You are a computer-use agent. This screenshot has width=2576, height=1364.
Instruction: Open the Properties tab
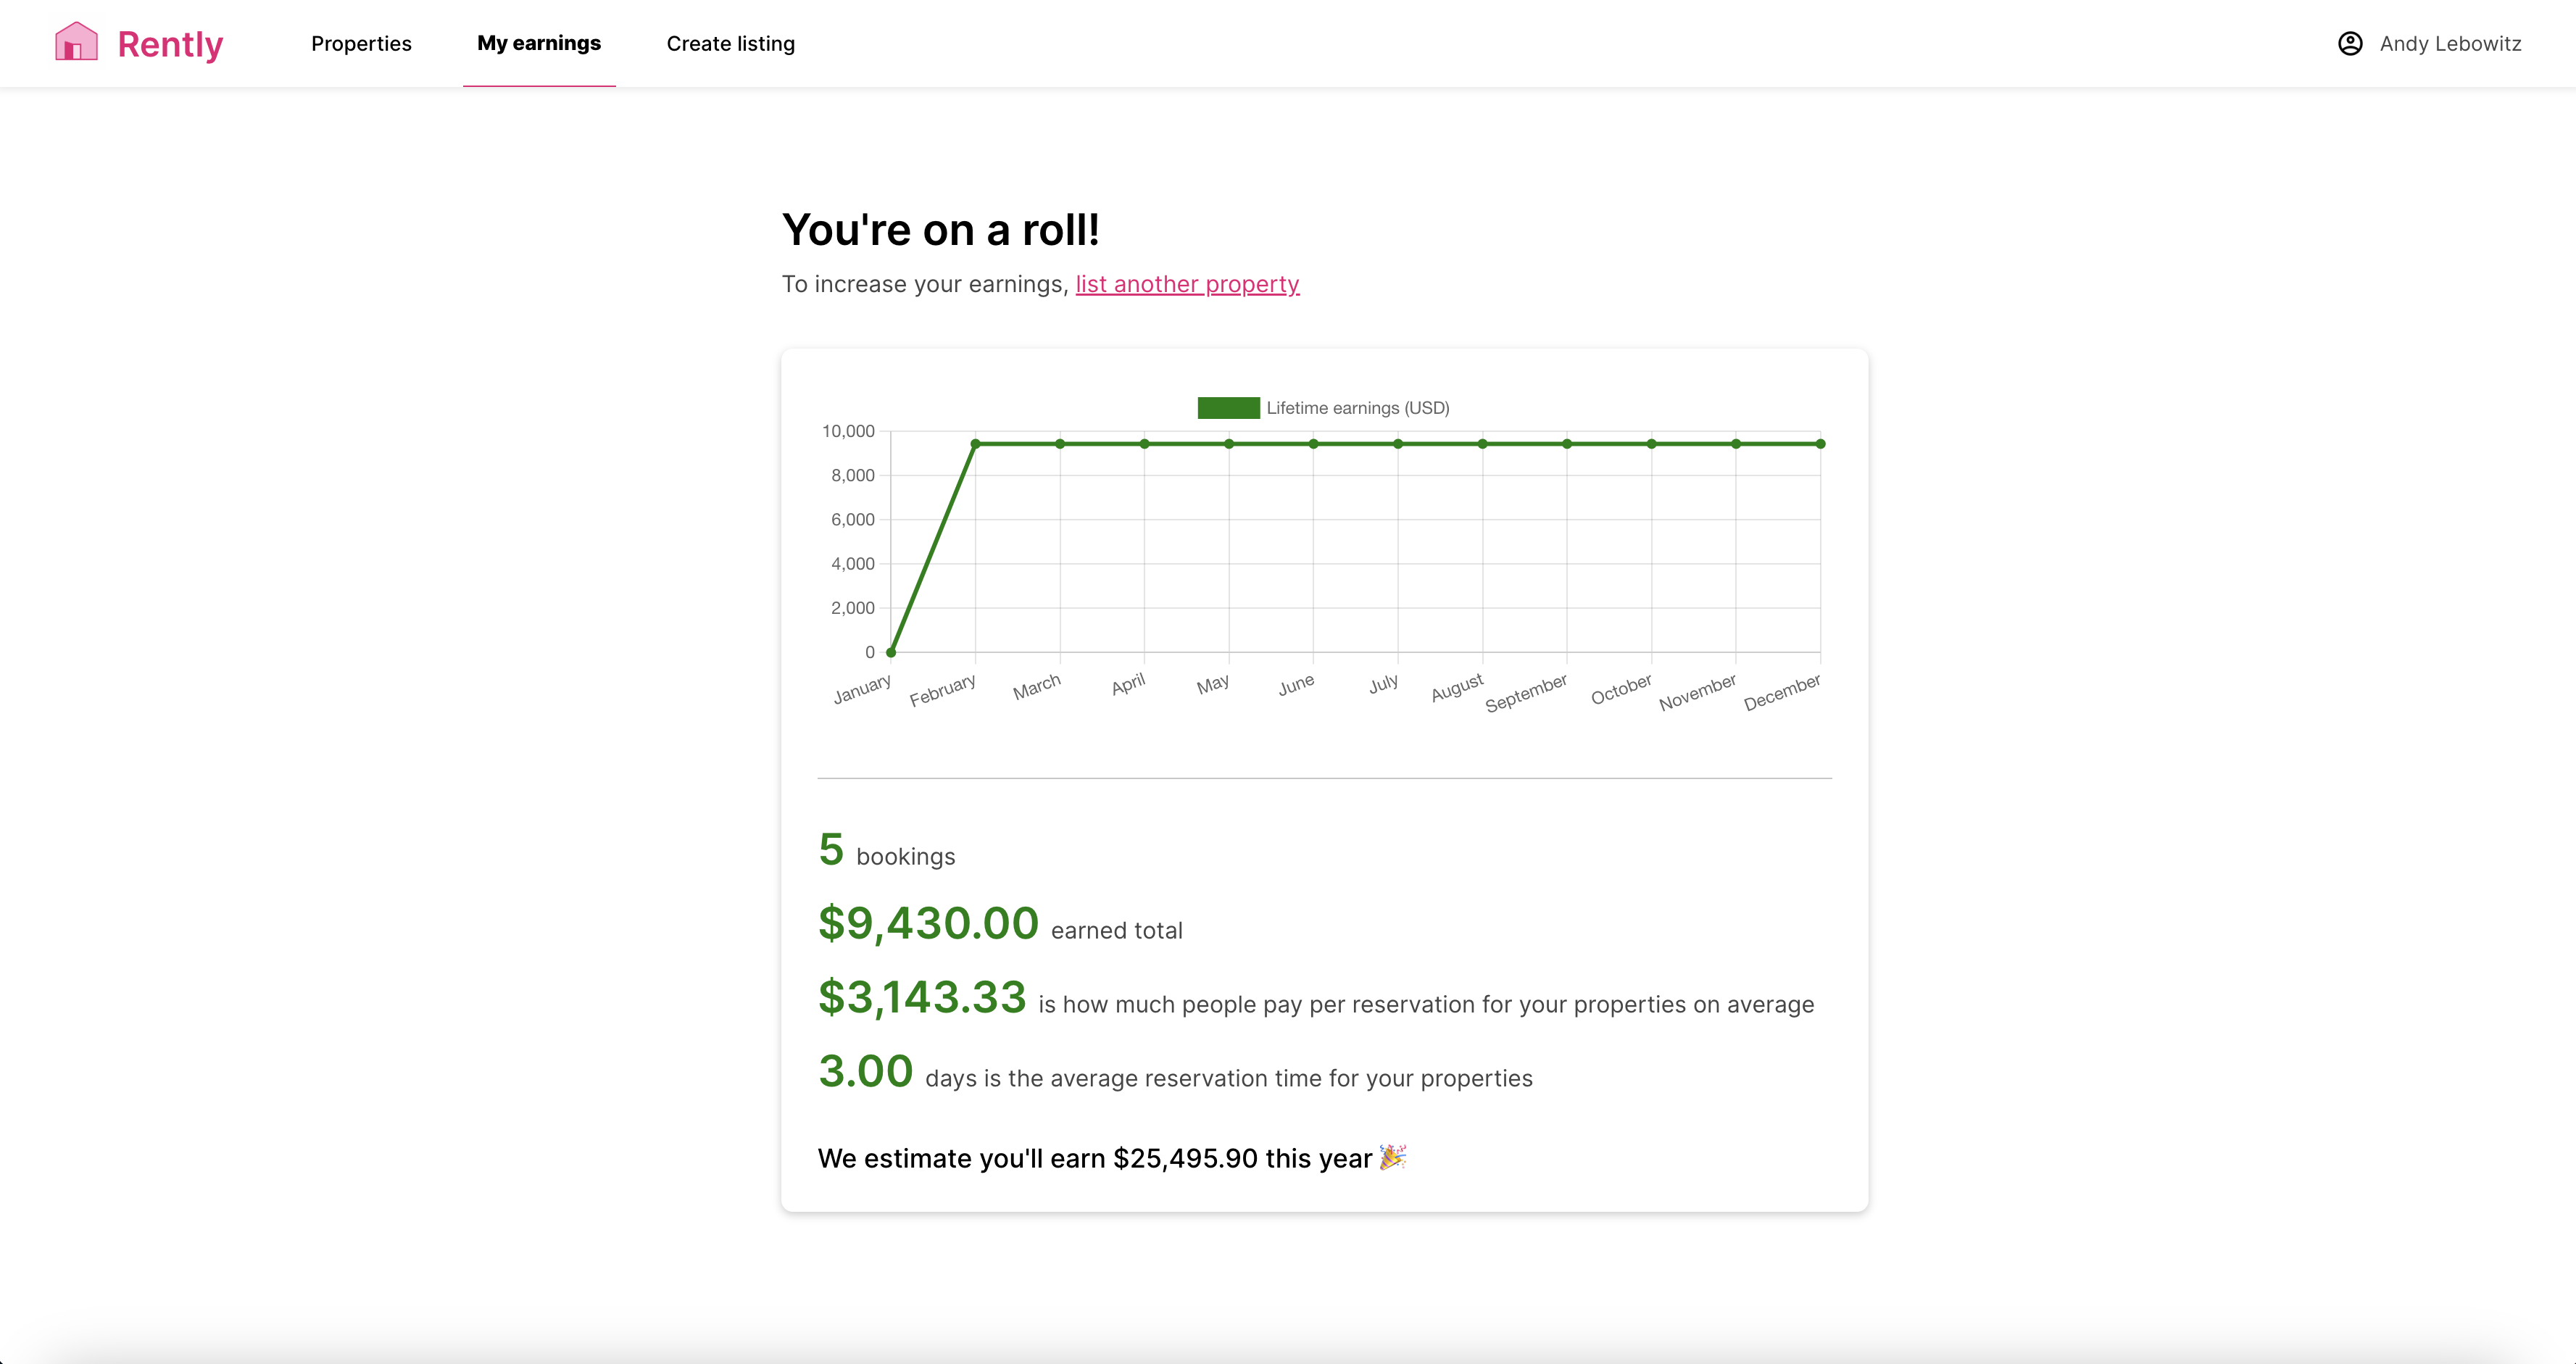(361, 43)
